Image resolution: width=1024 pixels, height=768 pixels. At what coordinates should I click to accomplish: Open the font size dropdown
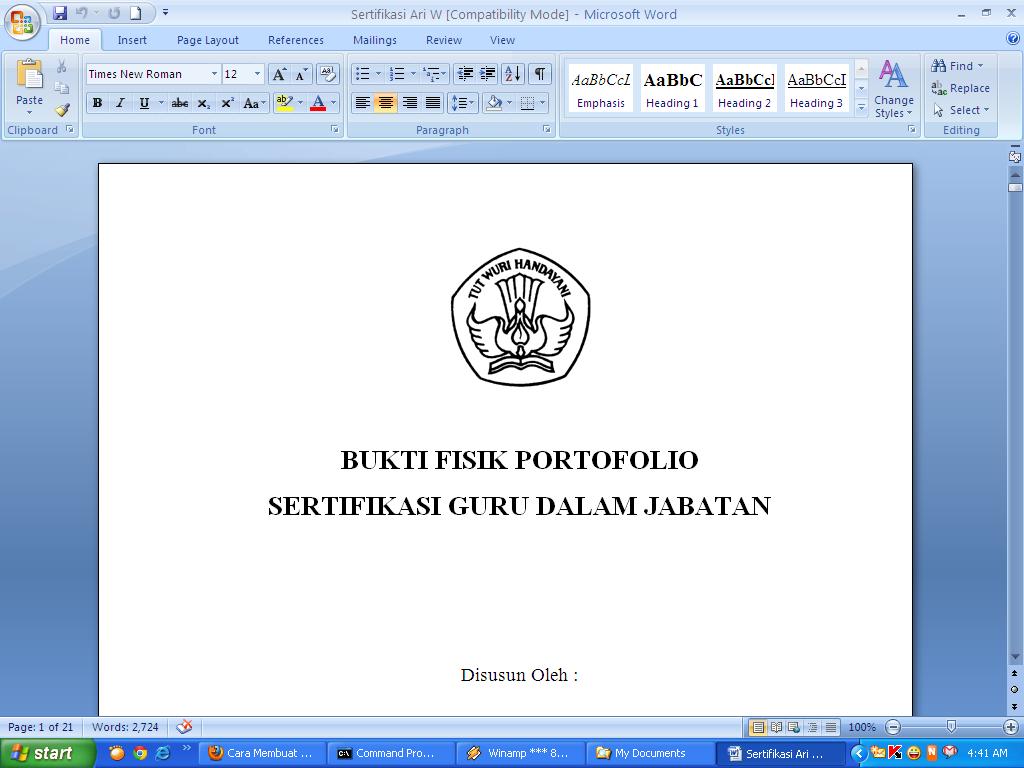(x=257, y=74)
